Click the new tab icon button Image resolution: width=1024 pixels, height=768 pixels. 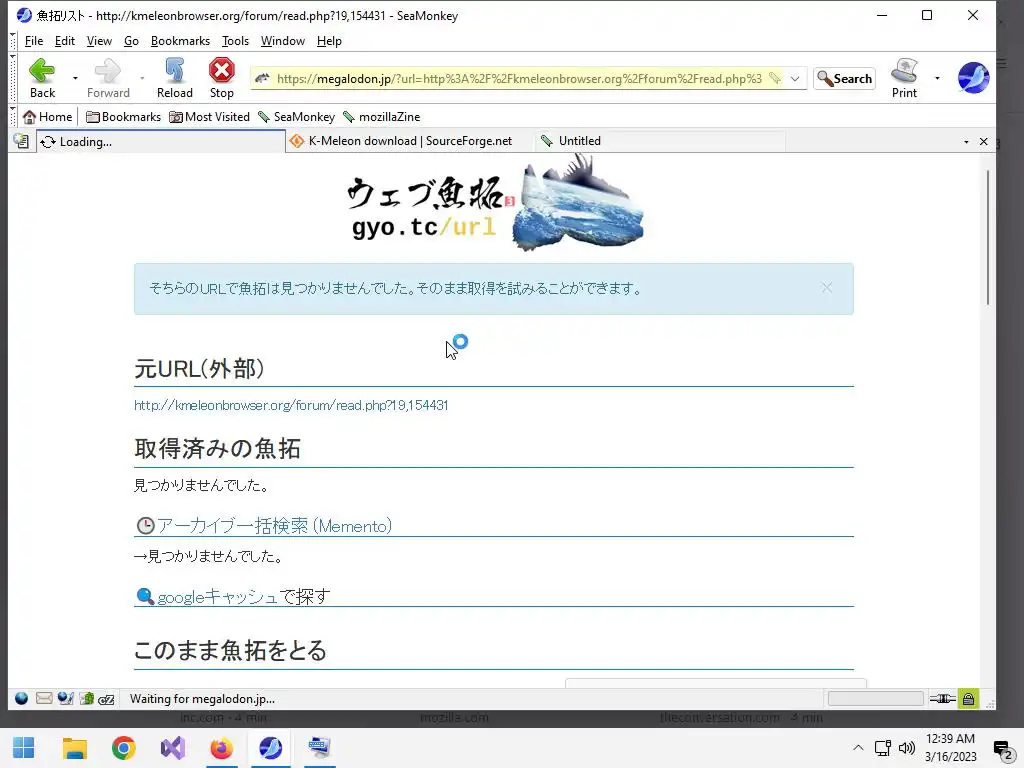pos(22,141)
